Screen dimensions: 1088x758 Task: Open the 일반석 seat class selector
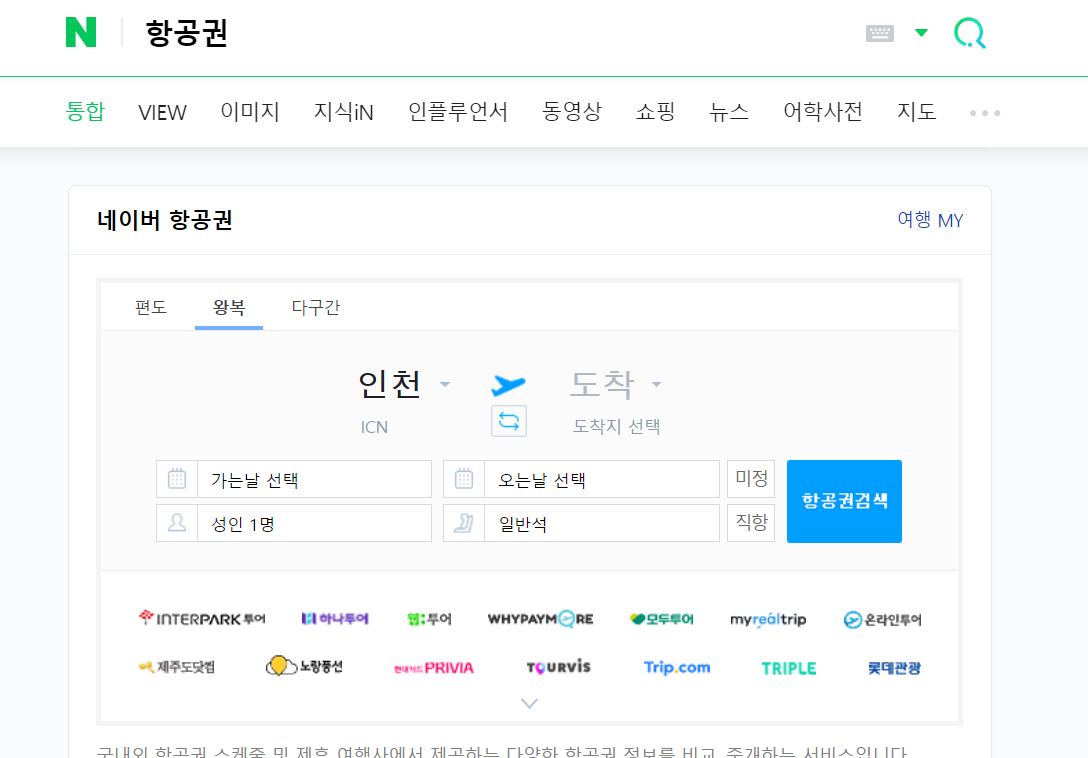click(602, 523)
